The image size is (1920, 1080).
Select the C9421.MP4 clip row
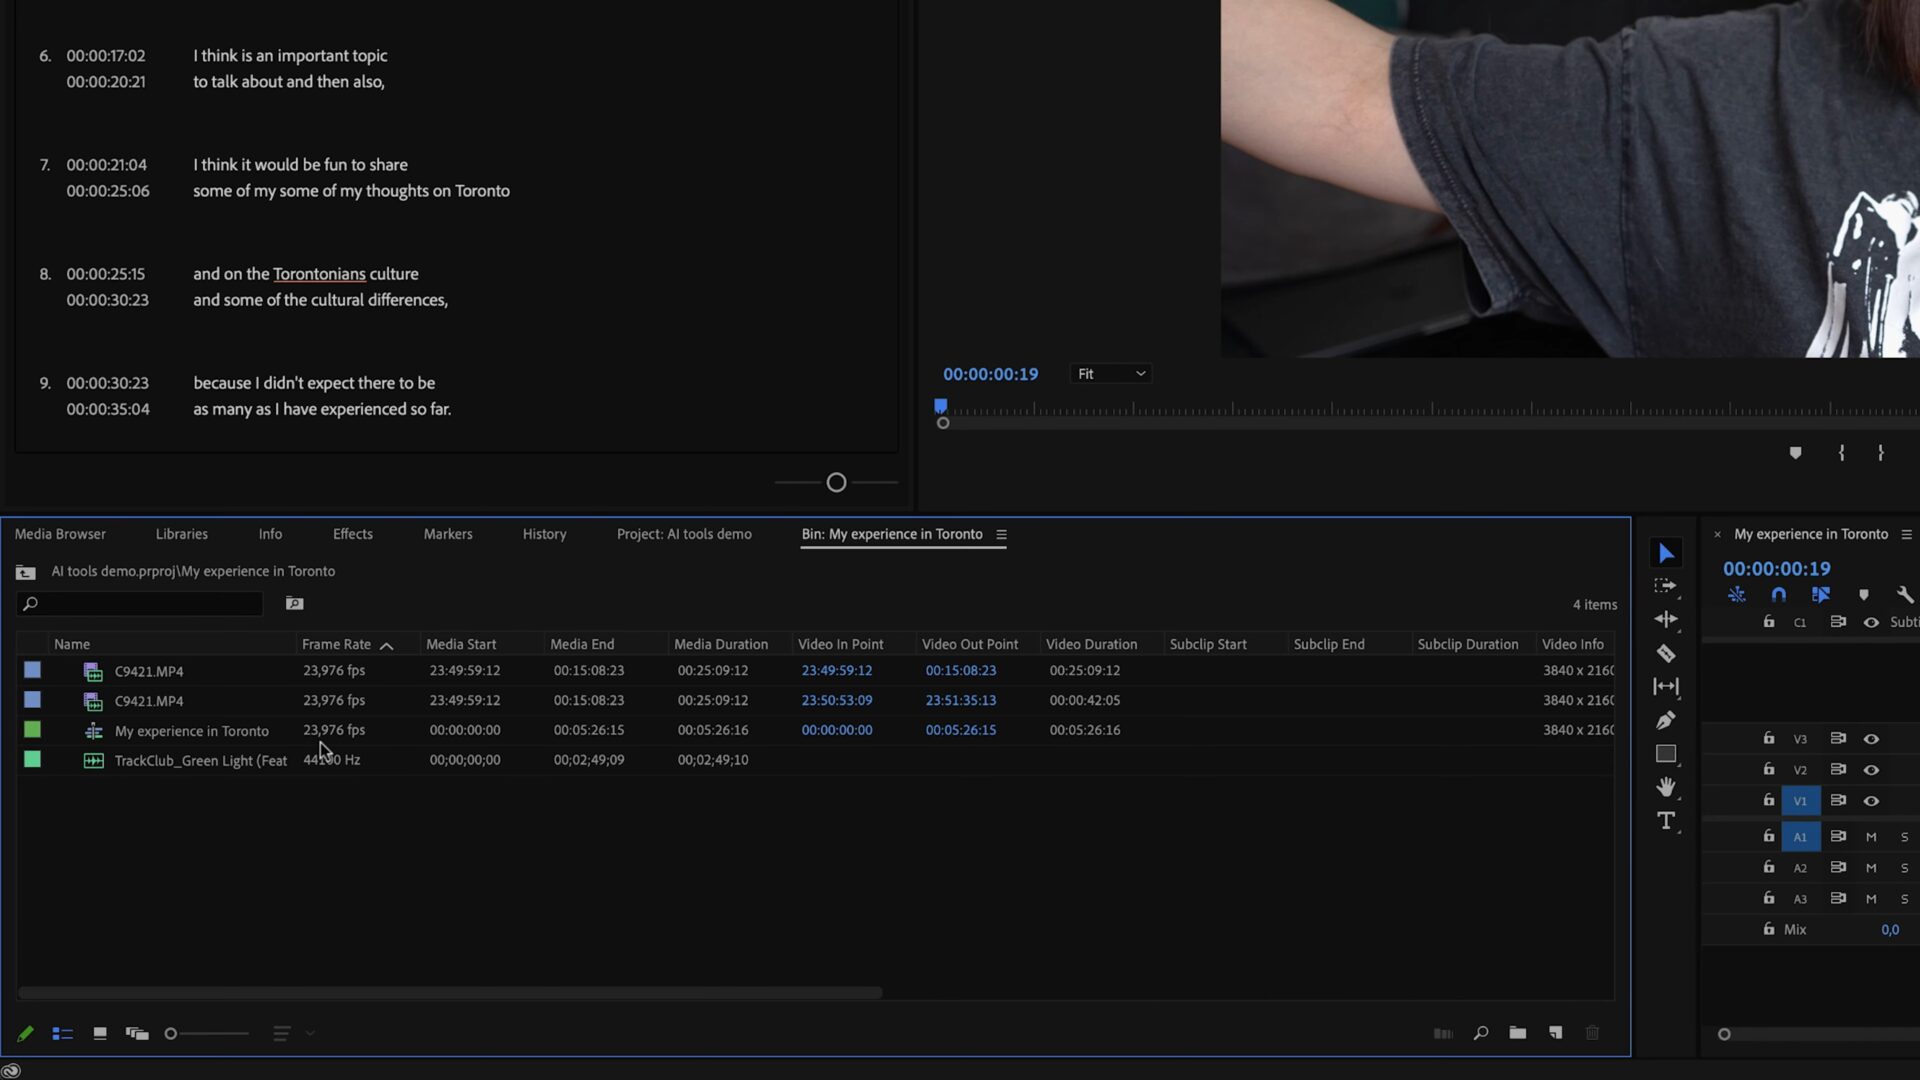click(x=148, y=670)
